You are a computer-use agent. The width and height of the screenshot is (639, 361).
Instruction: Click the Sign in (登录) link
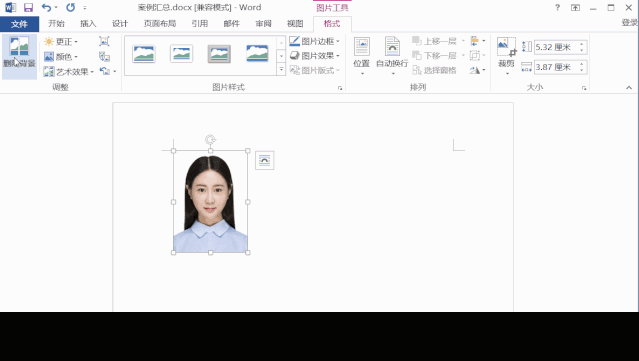click(x=630, y=22)
